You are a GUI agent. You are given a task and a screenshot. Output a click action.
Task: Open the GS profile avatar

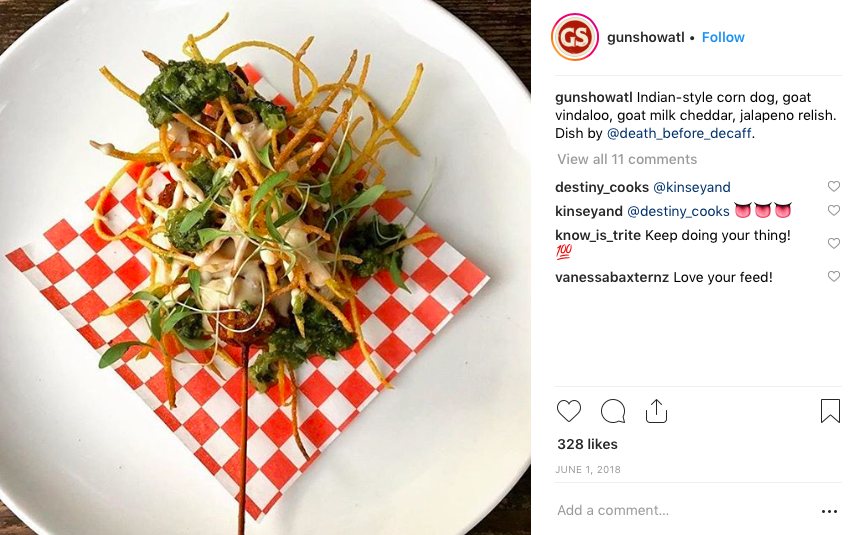tap(575, 37)
